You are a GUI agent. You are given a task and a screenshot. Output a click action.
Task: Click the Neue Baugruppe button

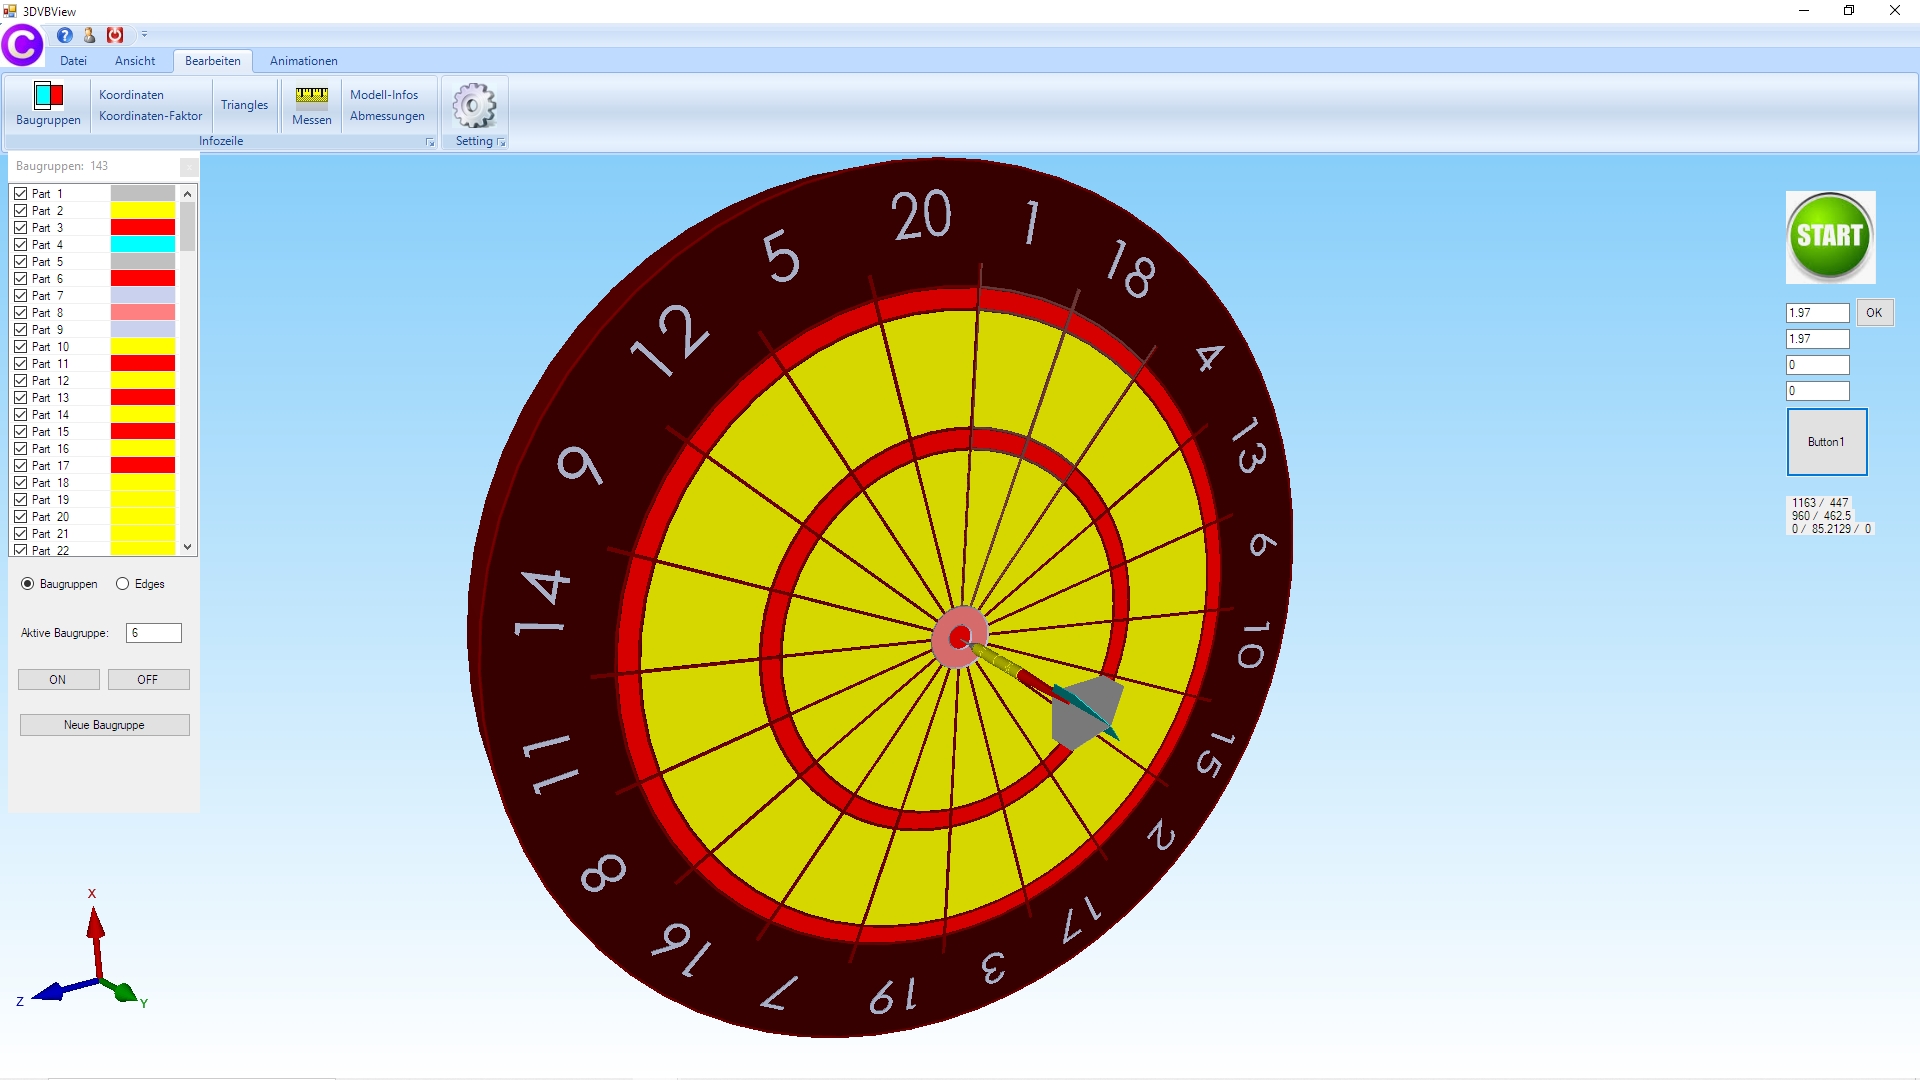(x=104, y=725)
